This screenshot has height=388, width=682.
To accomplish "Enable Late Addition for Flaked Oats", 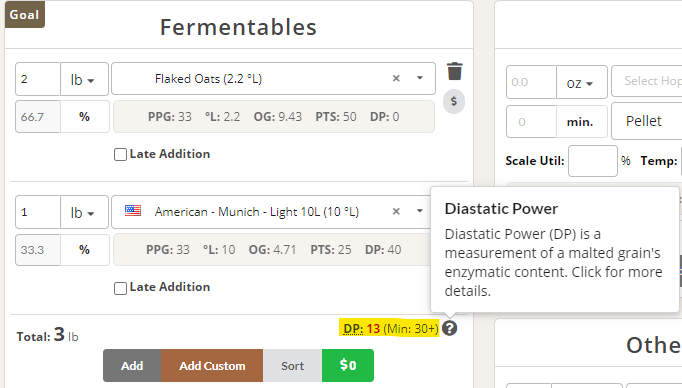I will [120, 154].
